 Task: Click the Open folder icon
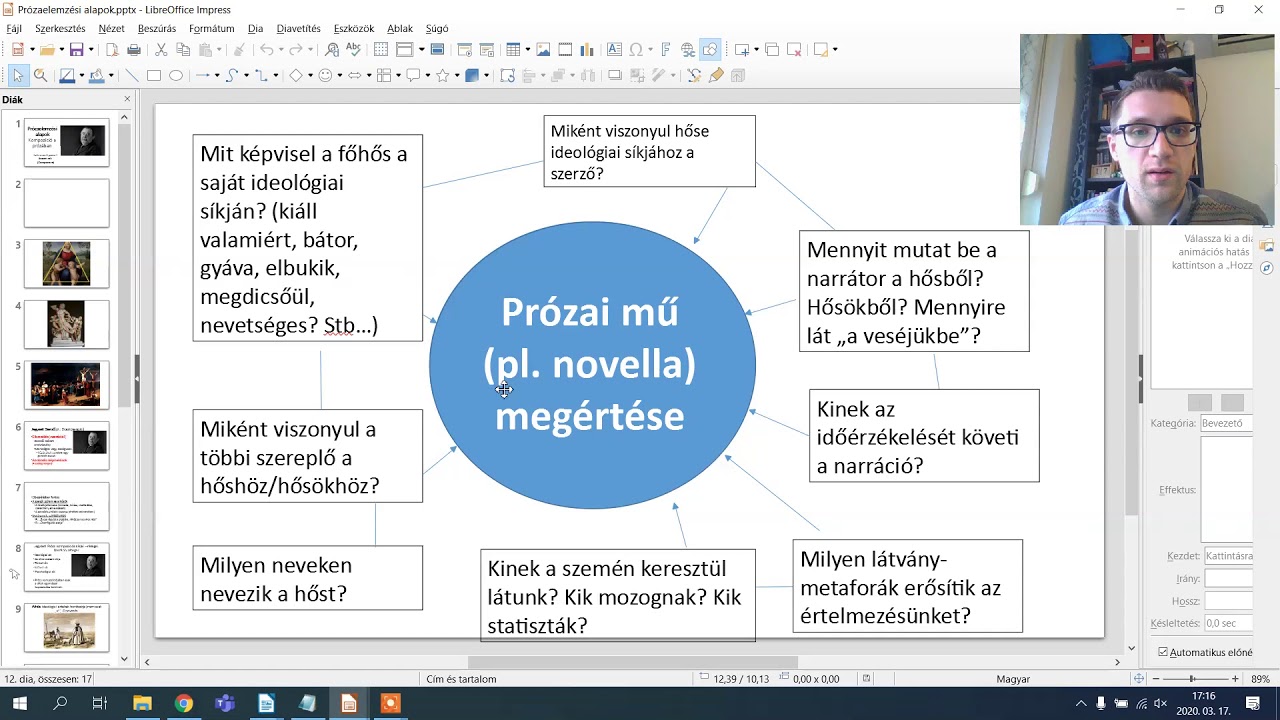tap(47, 50)
